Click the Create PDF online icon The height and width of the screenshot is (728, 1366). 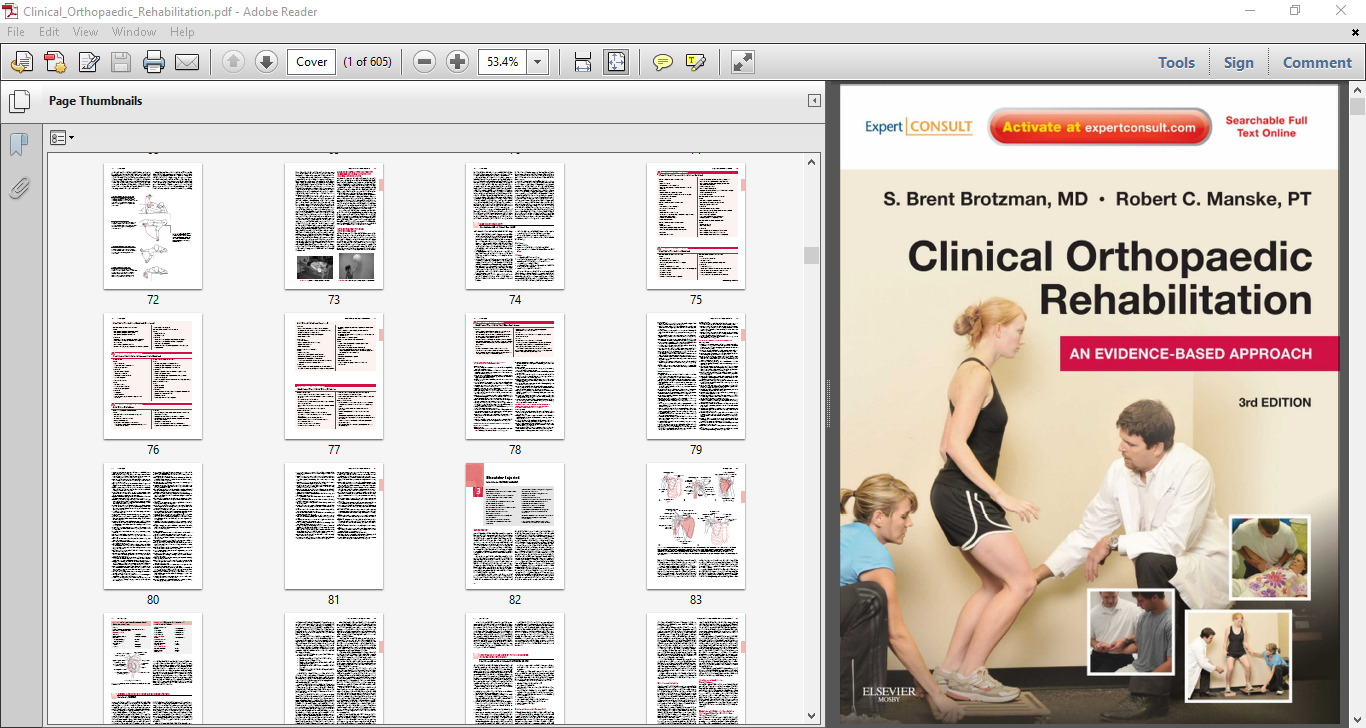(x=22, y=62)
